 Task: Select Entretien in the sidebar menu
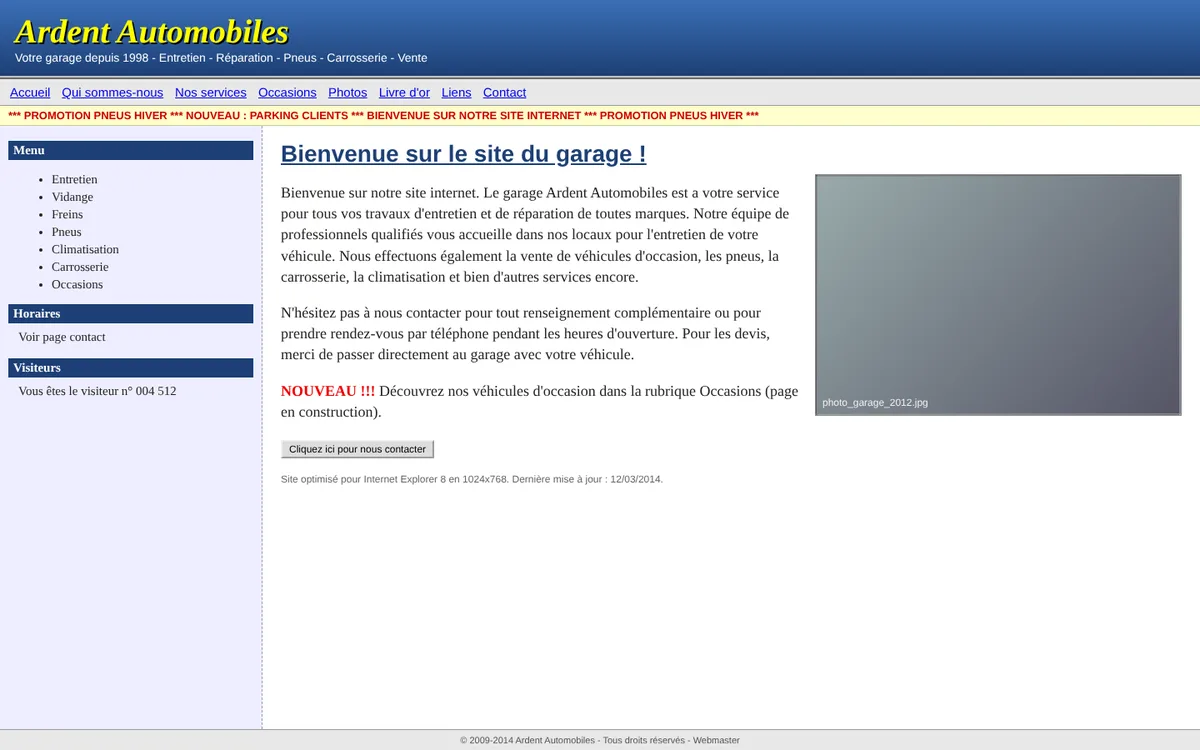coord(75,179)
